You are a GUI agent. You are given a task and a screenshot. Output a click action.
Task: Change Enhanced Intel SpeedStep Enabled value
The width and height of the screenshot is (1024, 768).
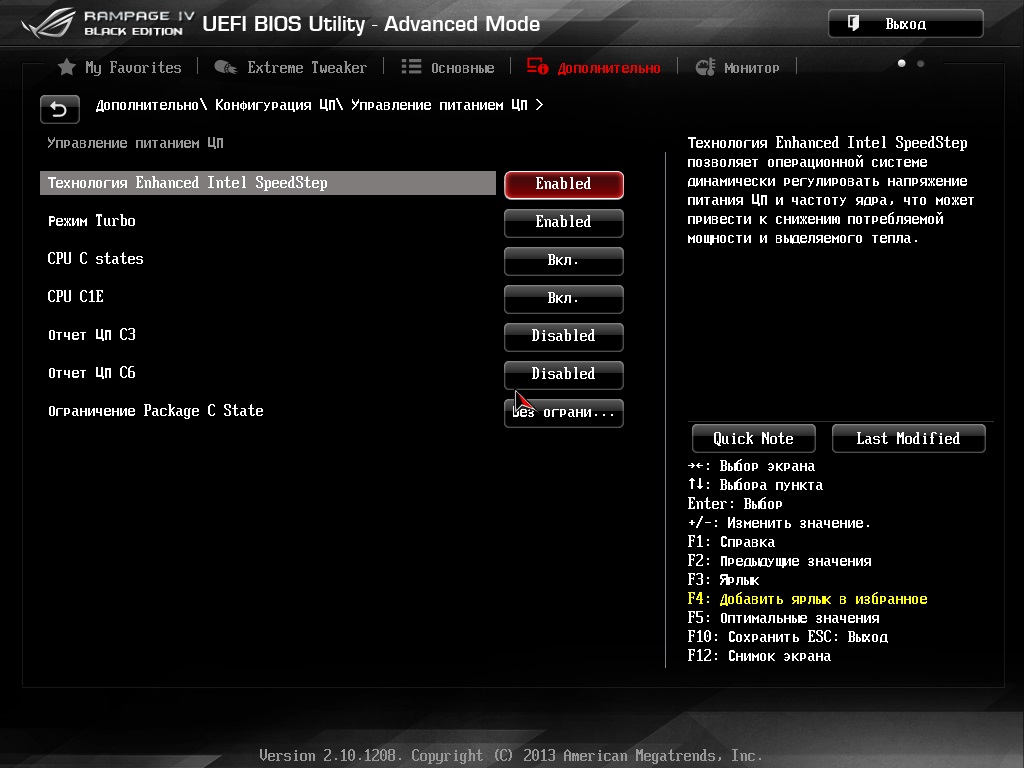pyautogui.click(x=564, y=184)
